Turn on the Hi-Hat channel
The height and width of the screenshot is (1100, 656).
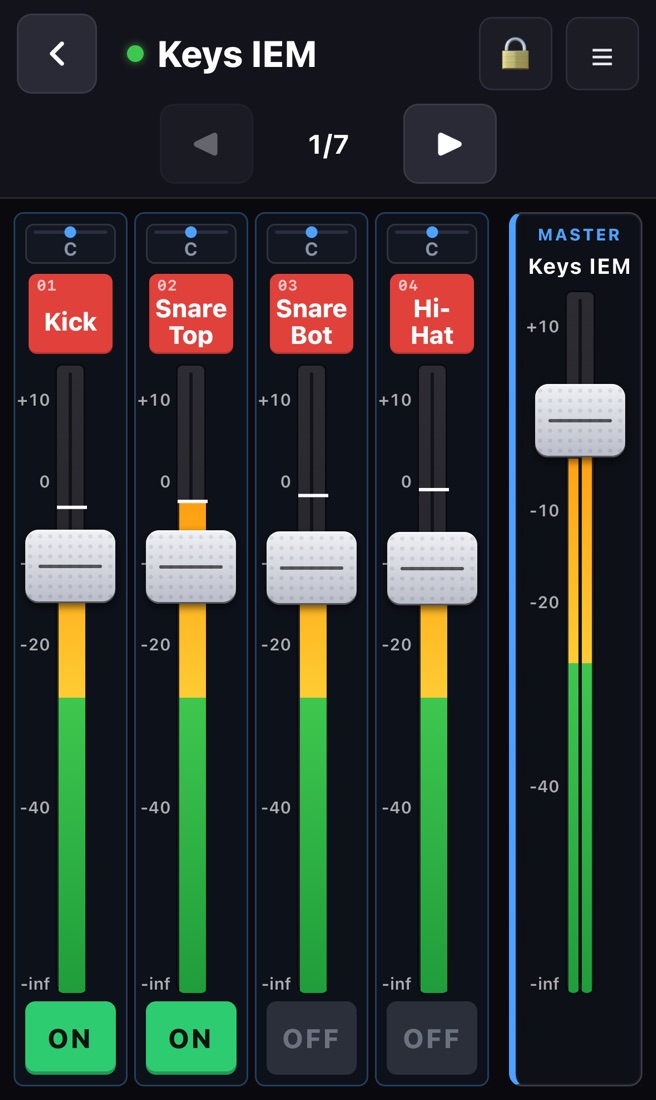(432, 1038)
